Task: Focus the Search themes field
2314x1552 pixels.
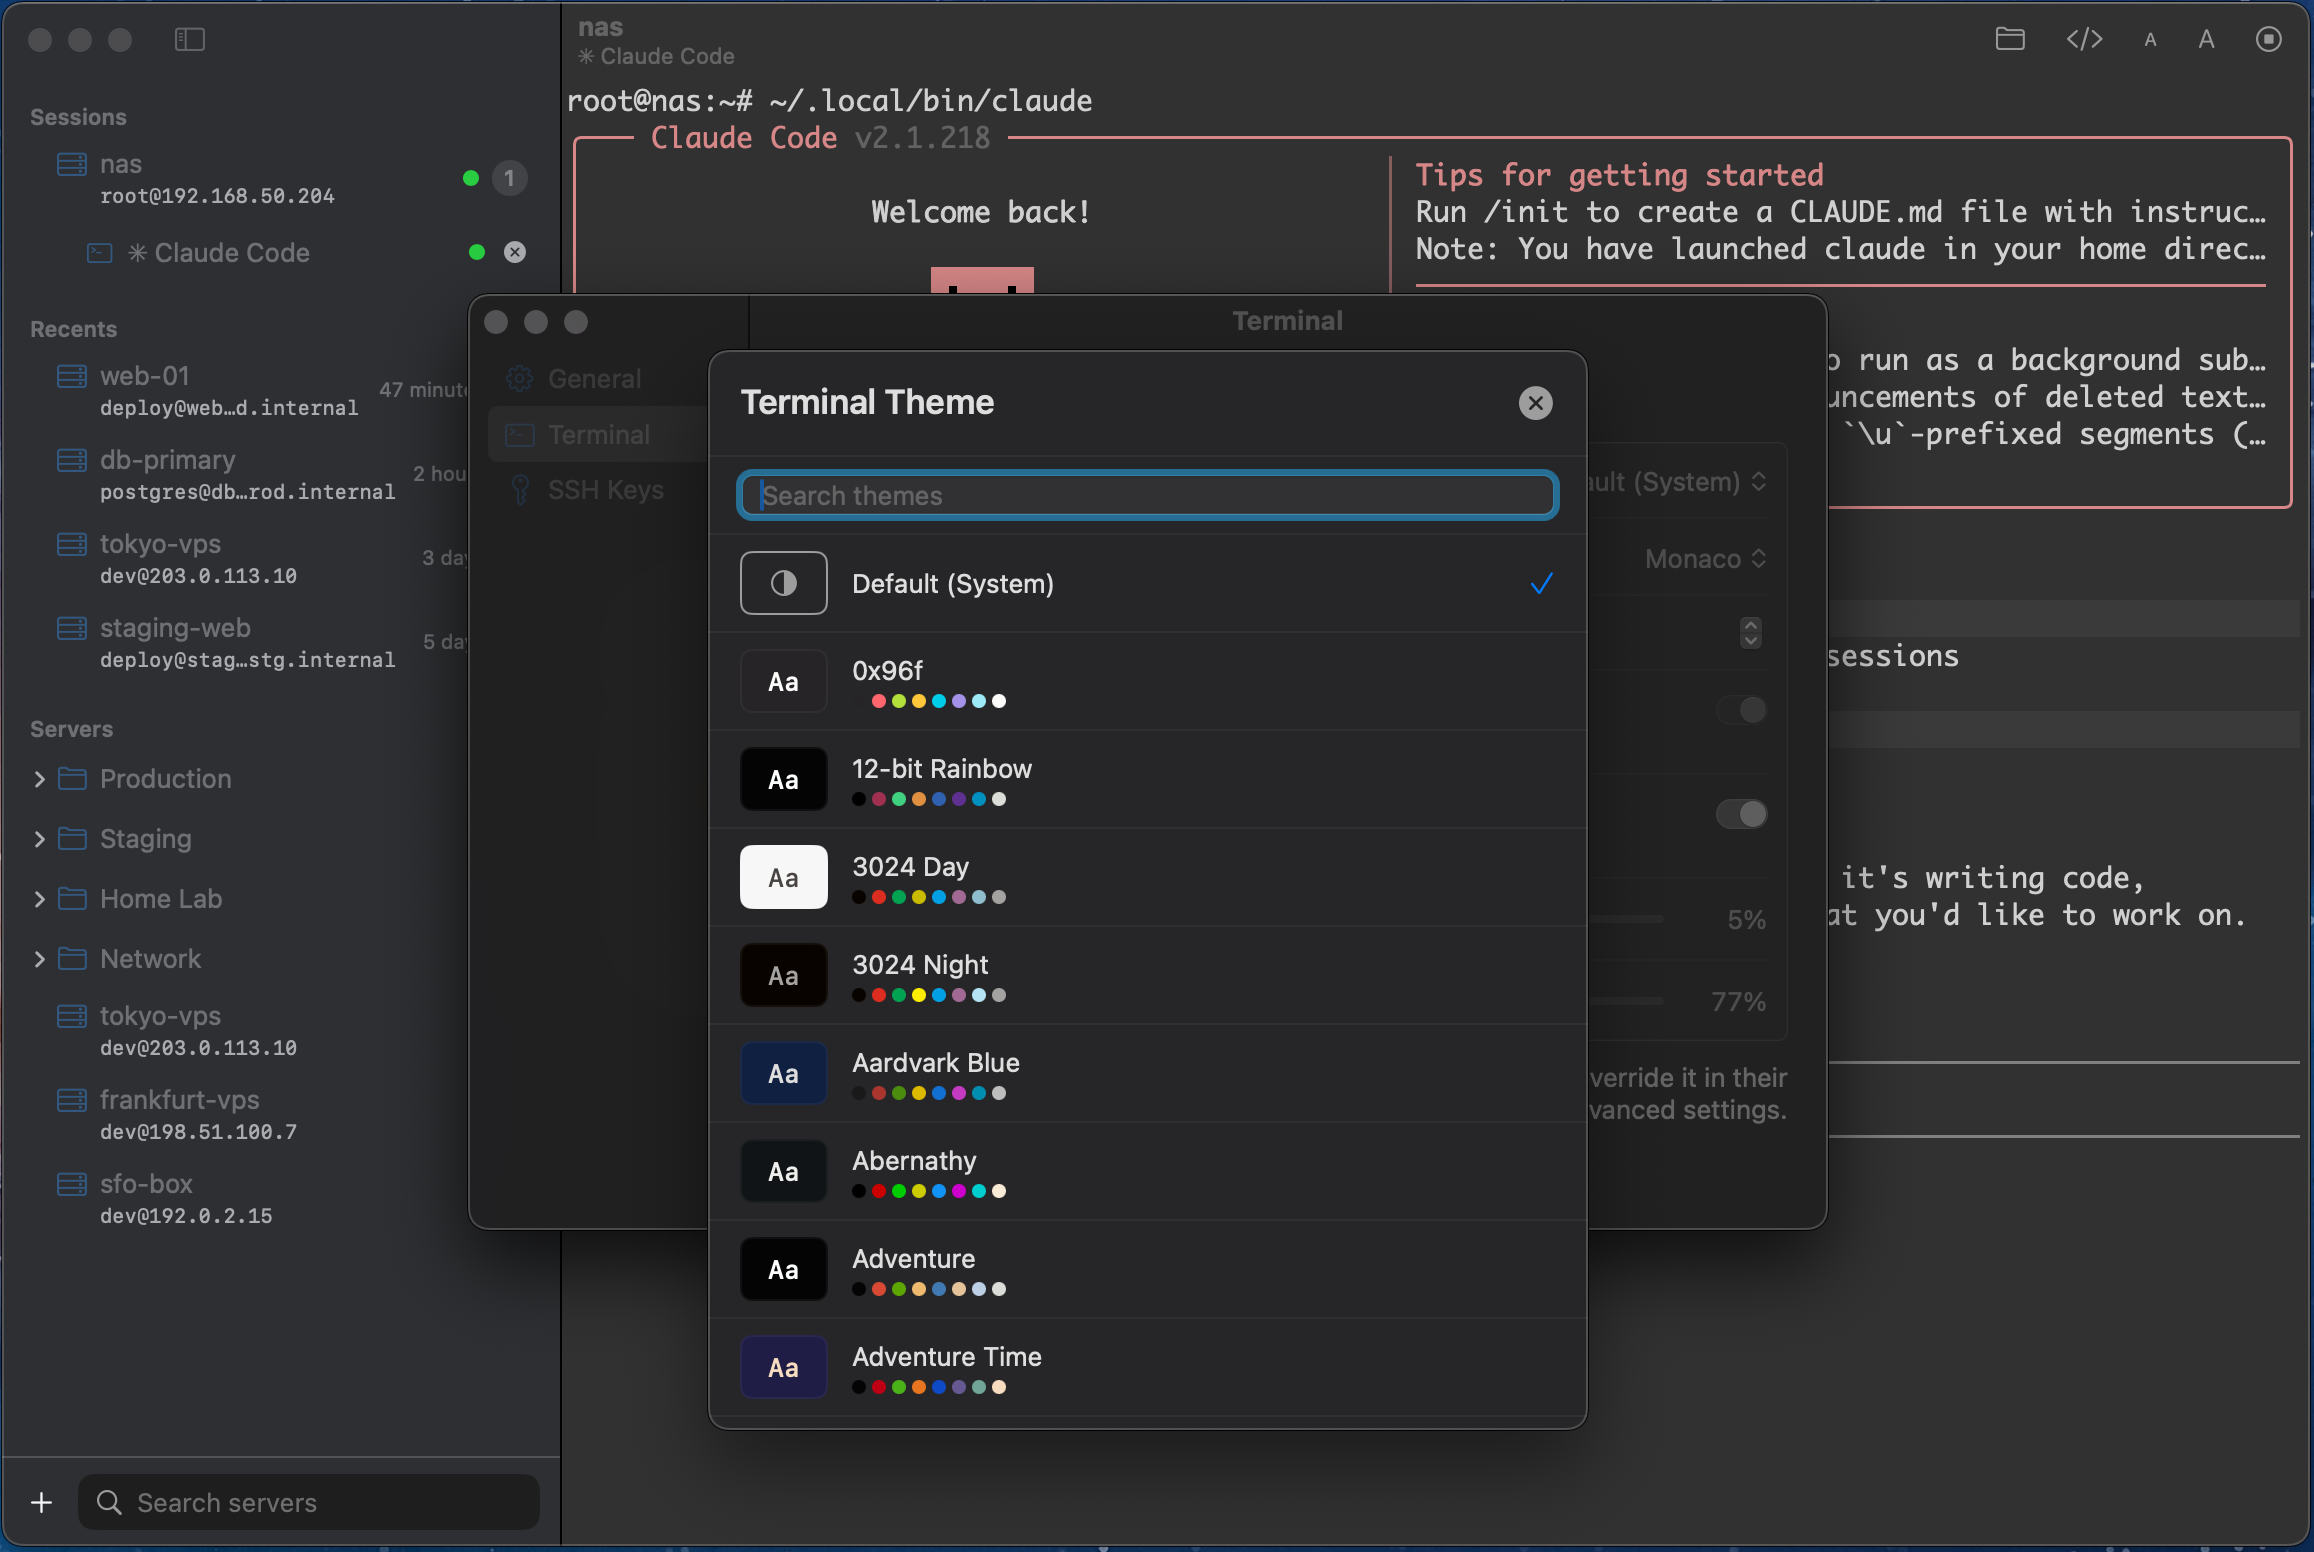Action: 1147,495
